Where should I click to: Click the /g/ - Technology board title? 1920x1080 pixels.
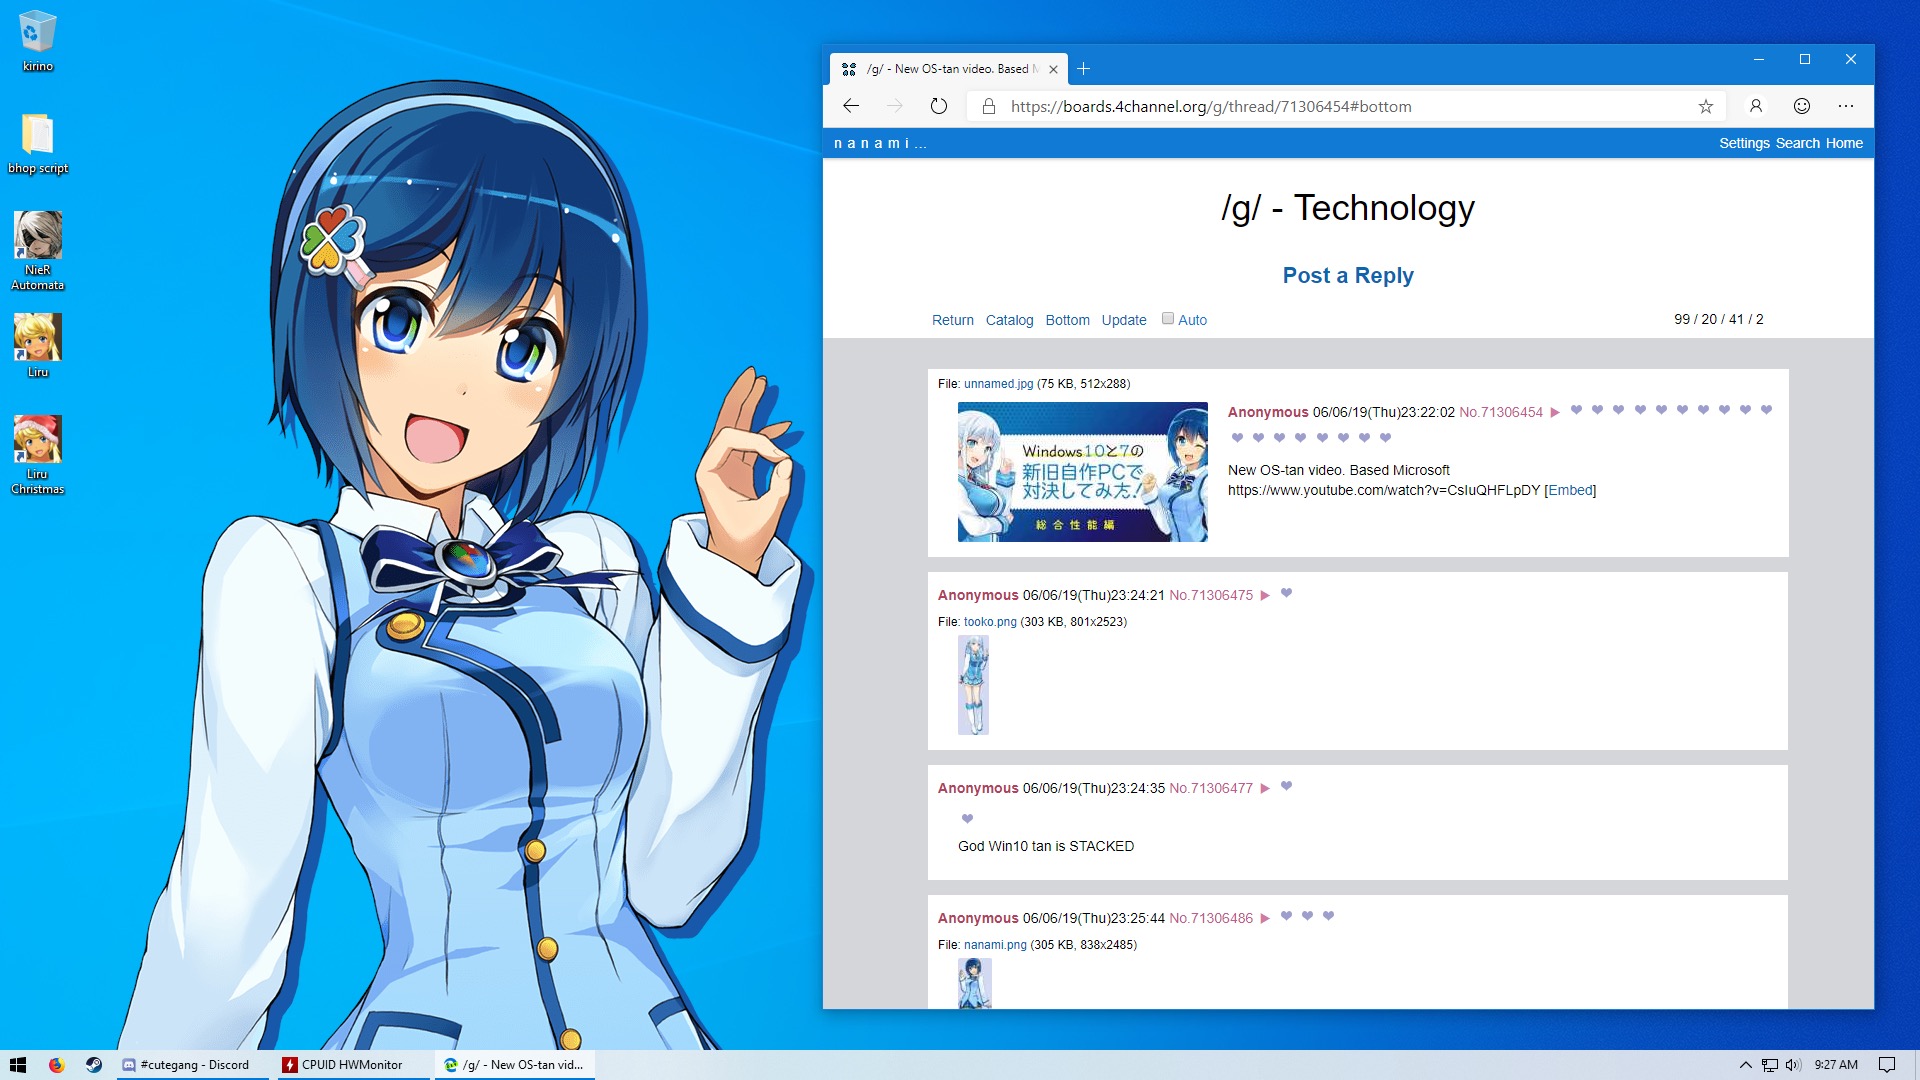click(x=1347, y=208)
